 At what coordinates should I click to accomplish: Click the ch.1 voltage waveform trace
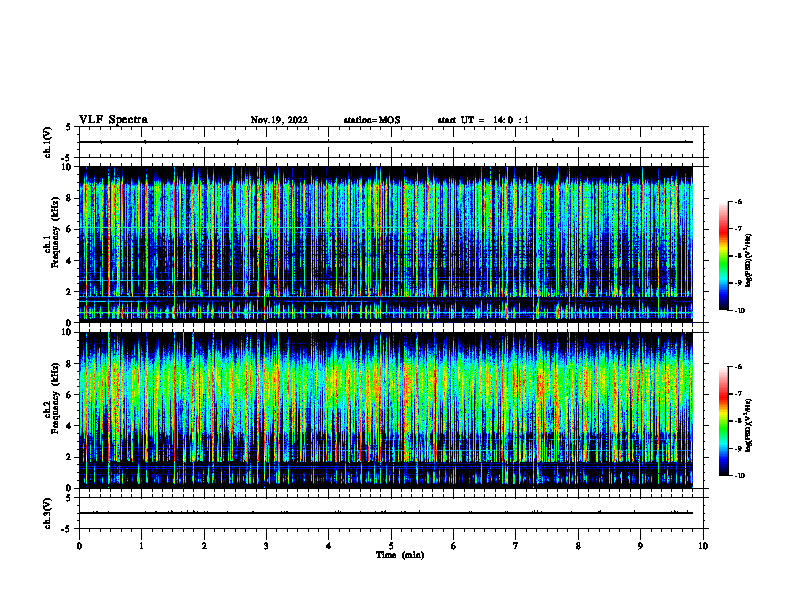[x=386, y=142]
